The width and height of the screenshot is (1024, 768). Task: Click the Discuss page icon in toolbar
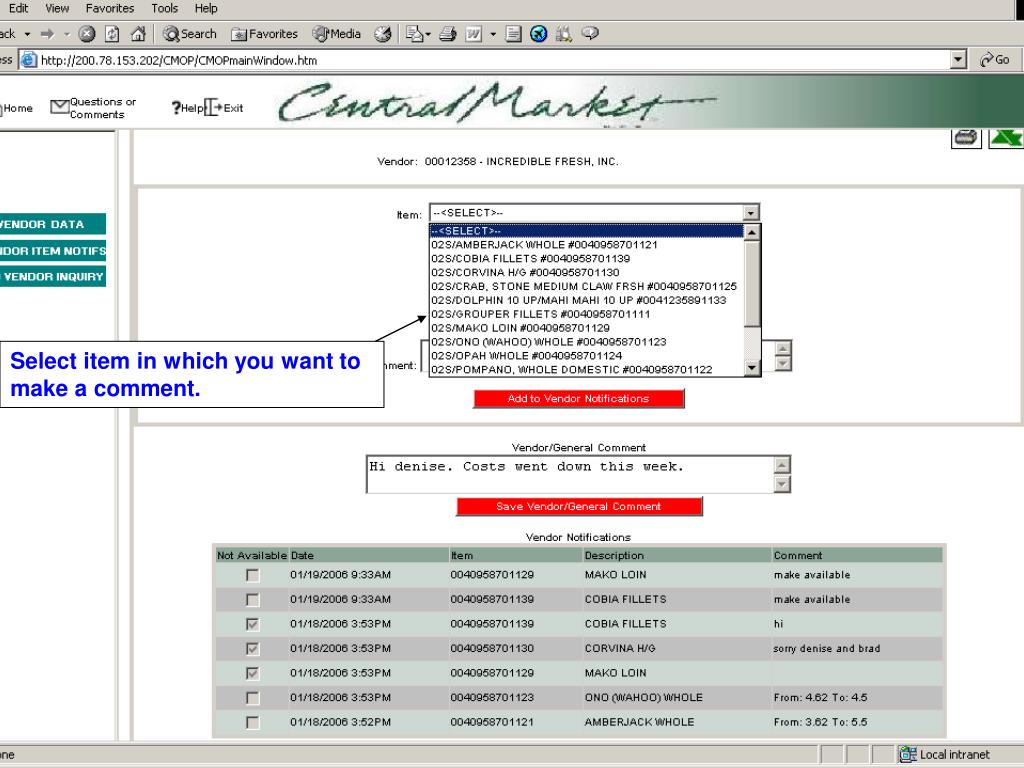[513, 34]
